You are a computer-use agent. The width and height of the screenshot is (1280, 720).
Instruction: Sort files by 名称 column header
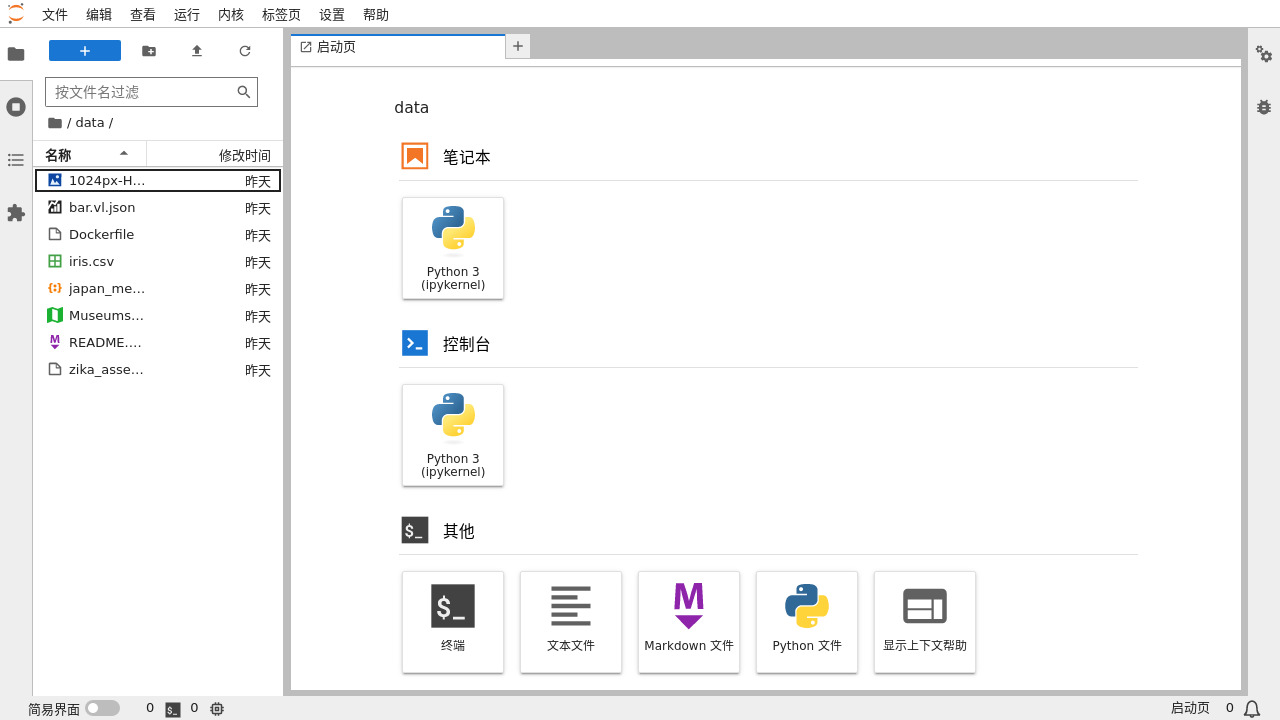(90, 155)
